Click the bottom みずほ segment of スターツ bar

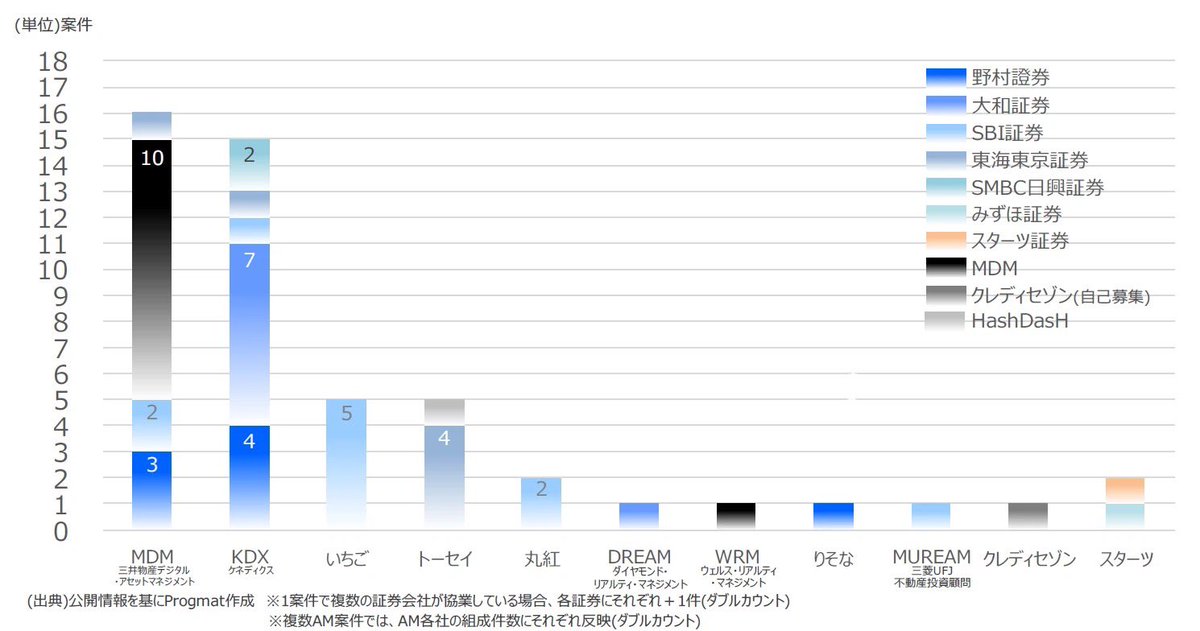(x=1125, y=516)
